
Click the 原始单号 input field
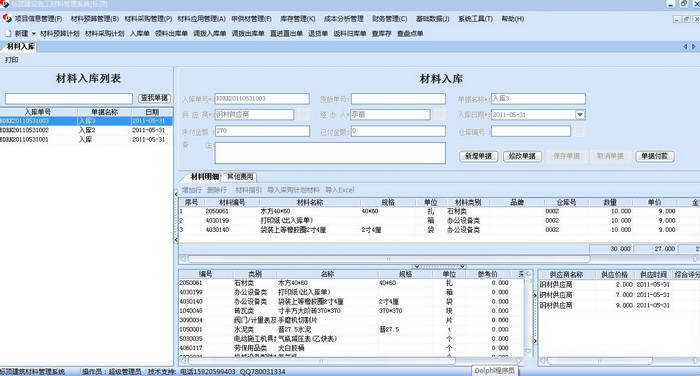pyautogui.click(x=398, y=99)
